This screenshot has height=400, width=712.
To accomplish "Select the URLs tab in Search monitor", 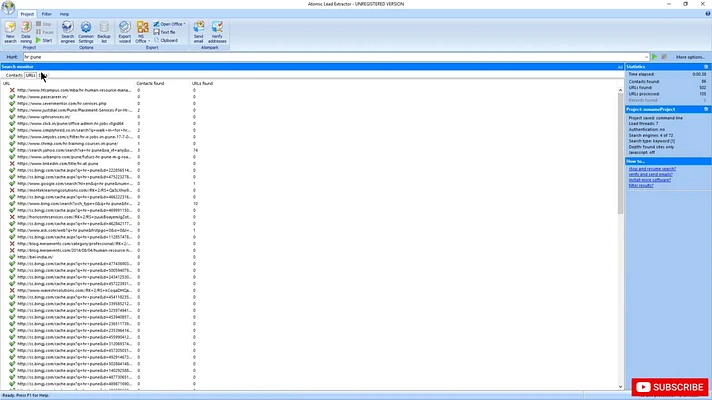I will point(30,75).
